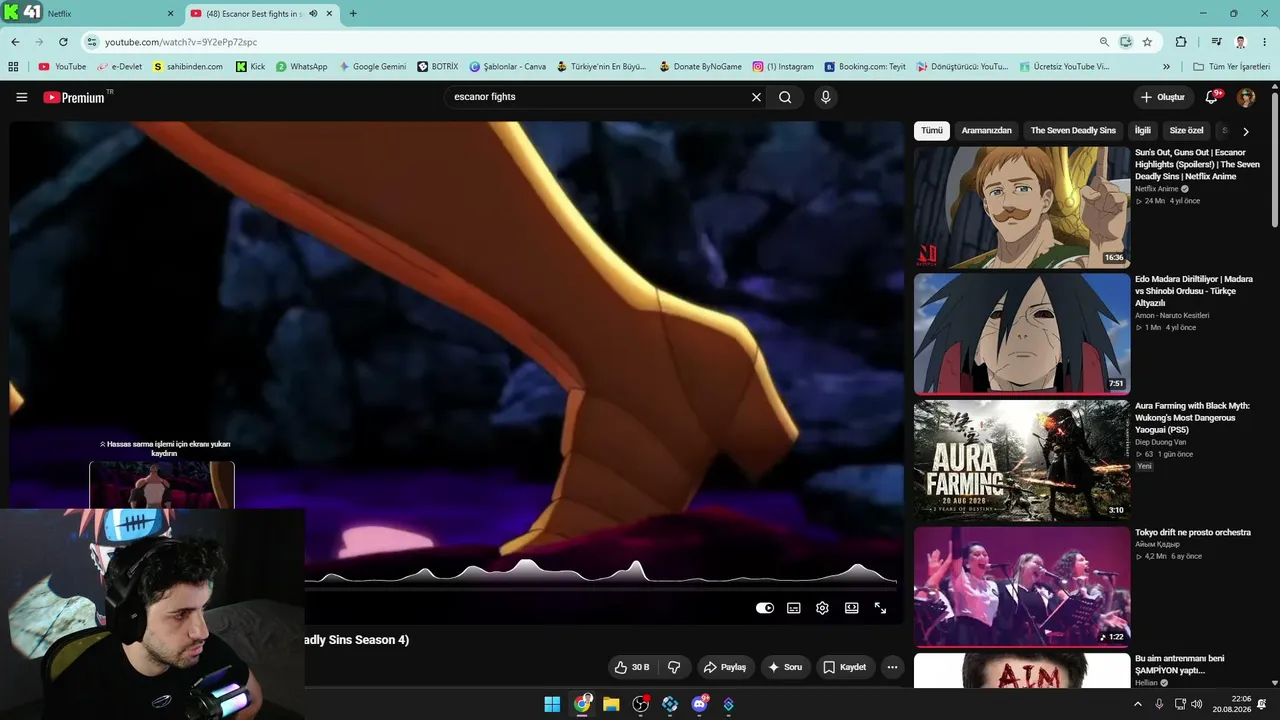Dislike the Escanor video
1280x720 pixels.
(x=674, y=667)
